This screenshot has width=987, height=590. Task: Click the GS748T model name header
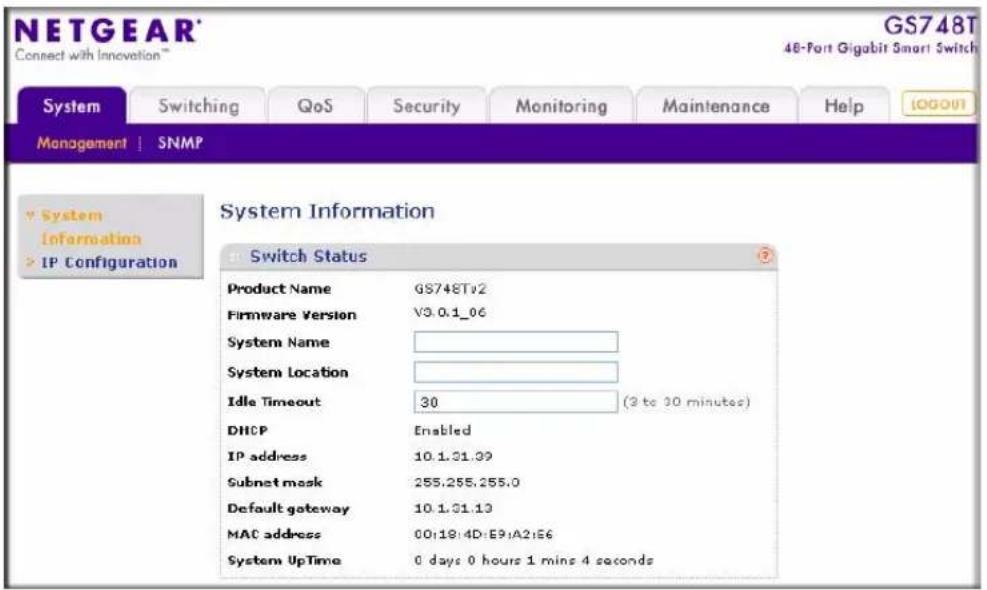[x=930, y=26]
